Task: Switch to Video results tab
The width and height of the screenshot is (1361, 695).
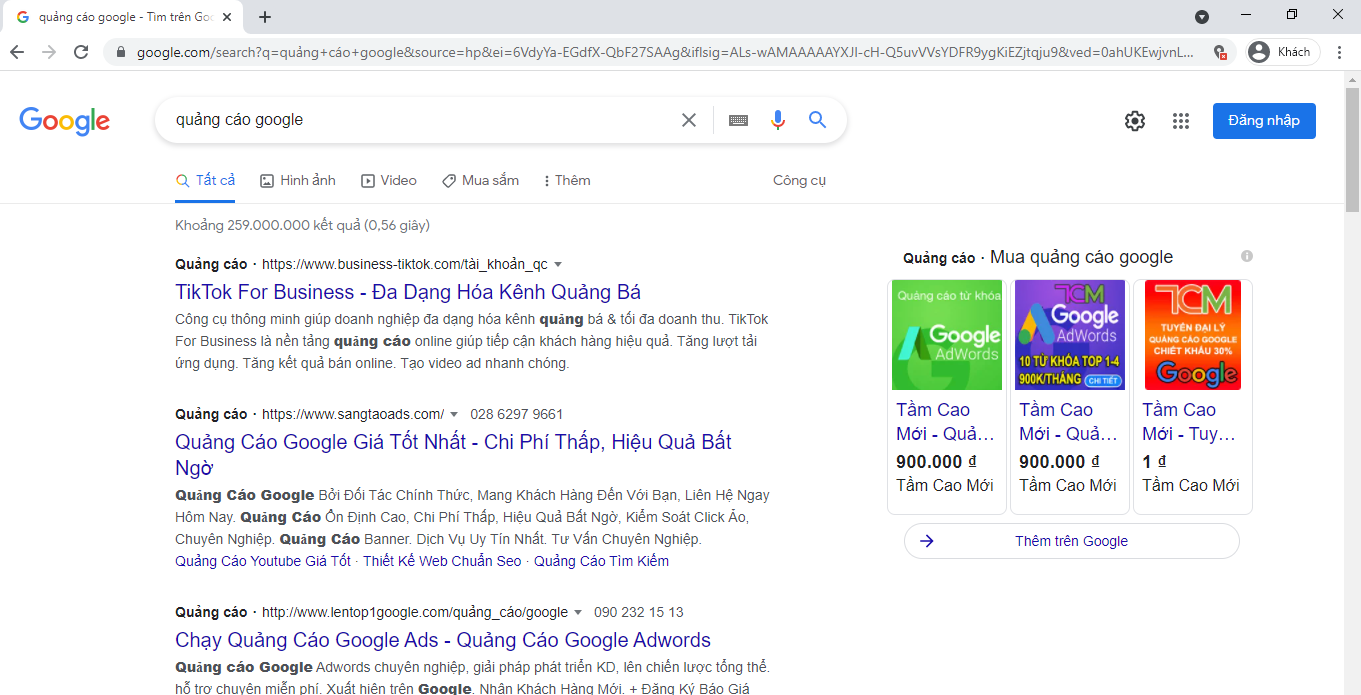Action: 389,180
